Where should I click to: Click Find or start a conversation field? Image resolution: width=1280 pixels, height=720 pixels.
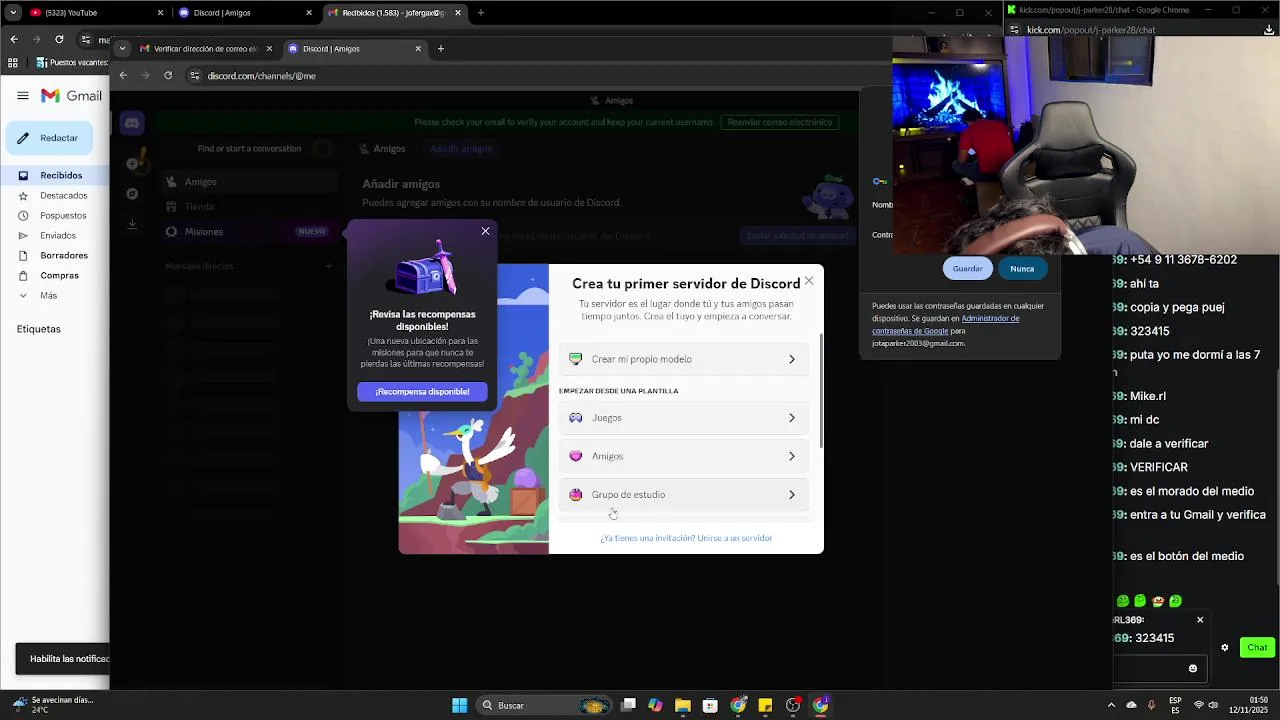250,149
